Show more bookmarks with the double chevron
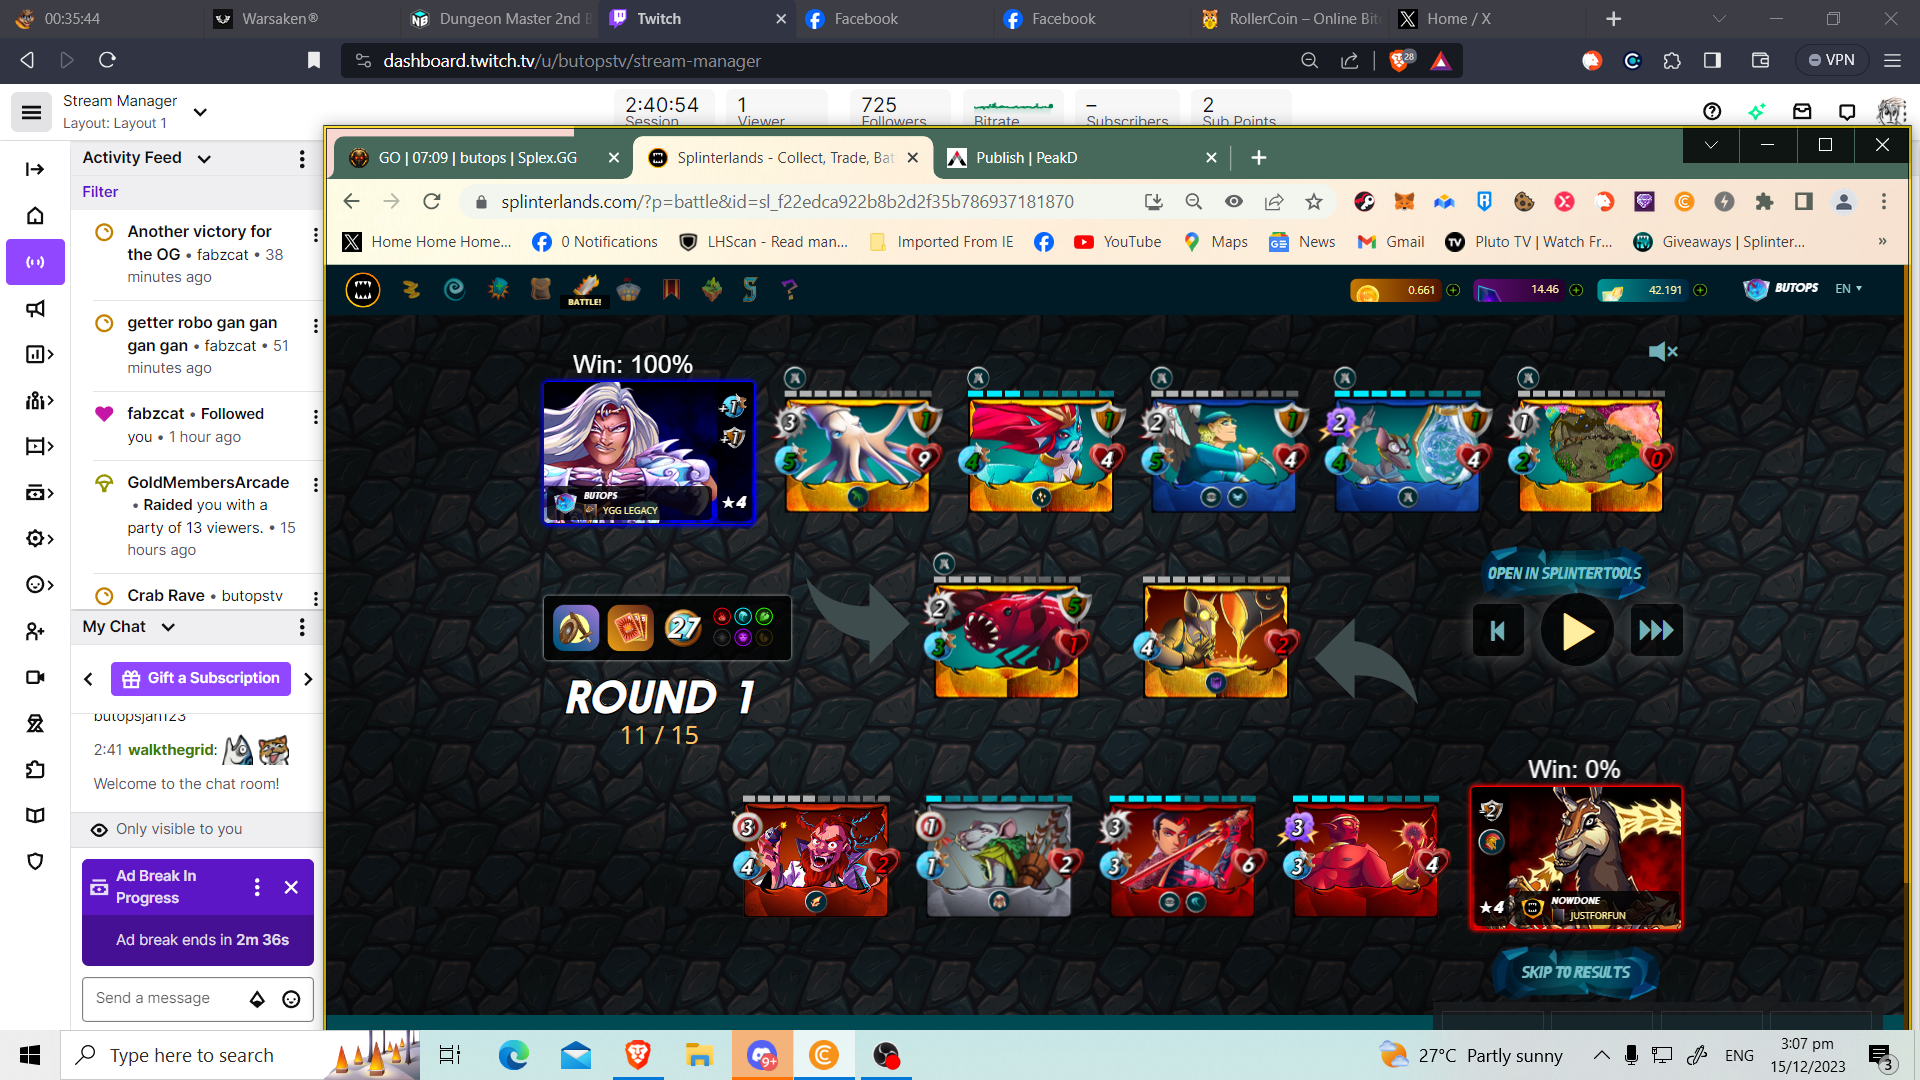Image resolution: width=1920 pixels, height=1080 pixels. (x=1882, y=242)
